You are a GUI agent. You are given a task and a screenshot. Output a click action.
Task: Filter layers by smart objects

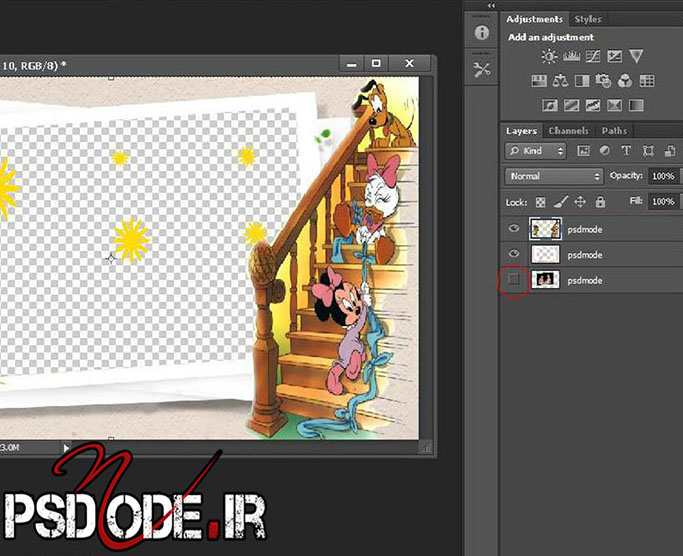670,151
